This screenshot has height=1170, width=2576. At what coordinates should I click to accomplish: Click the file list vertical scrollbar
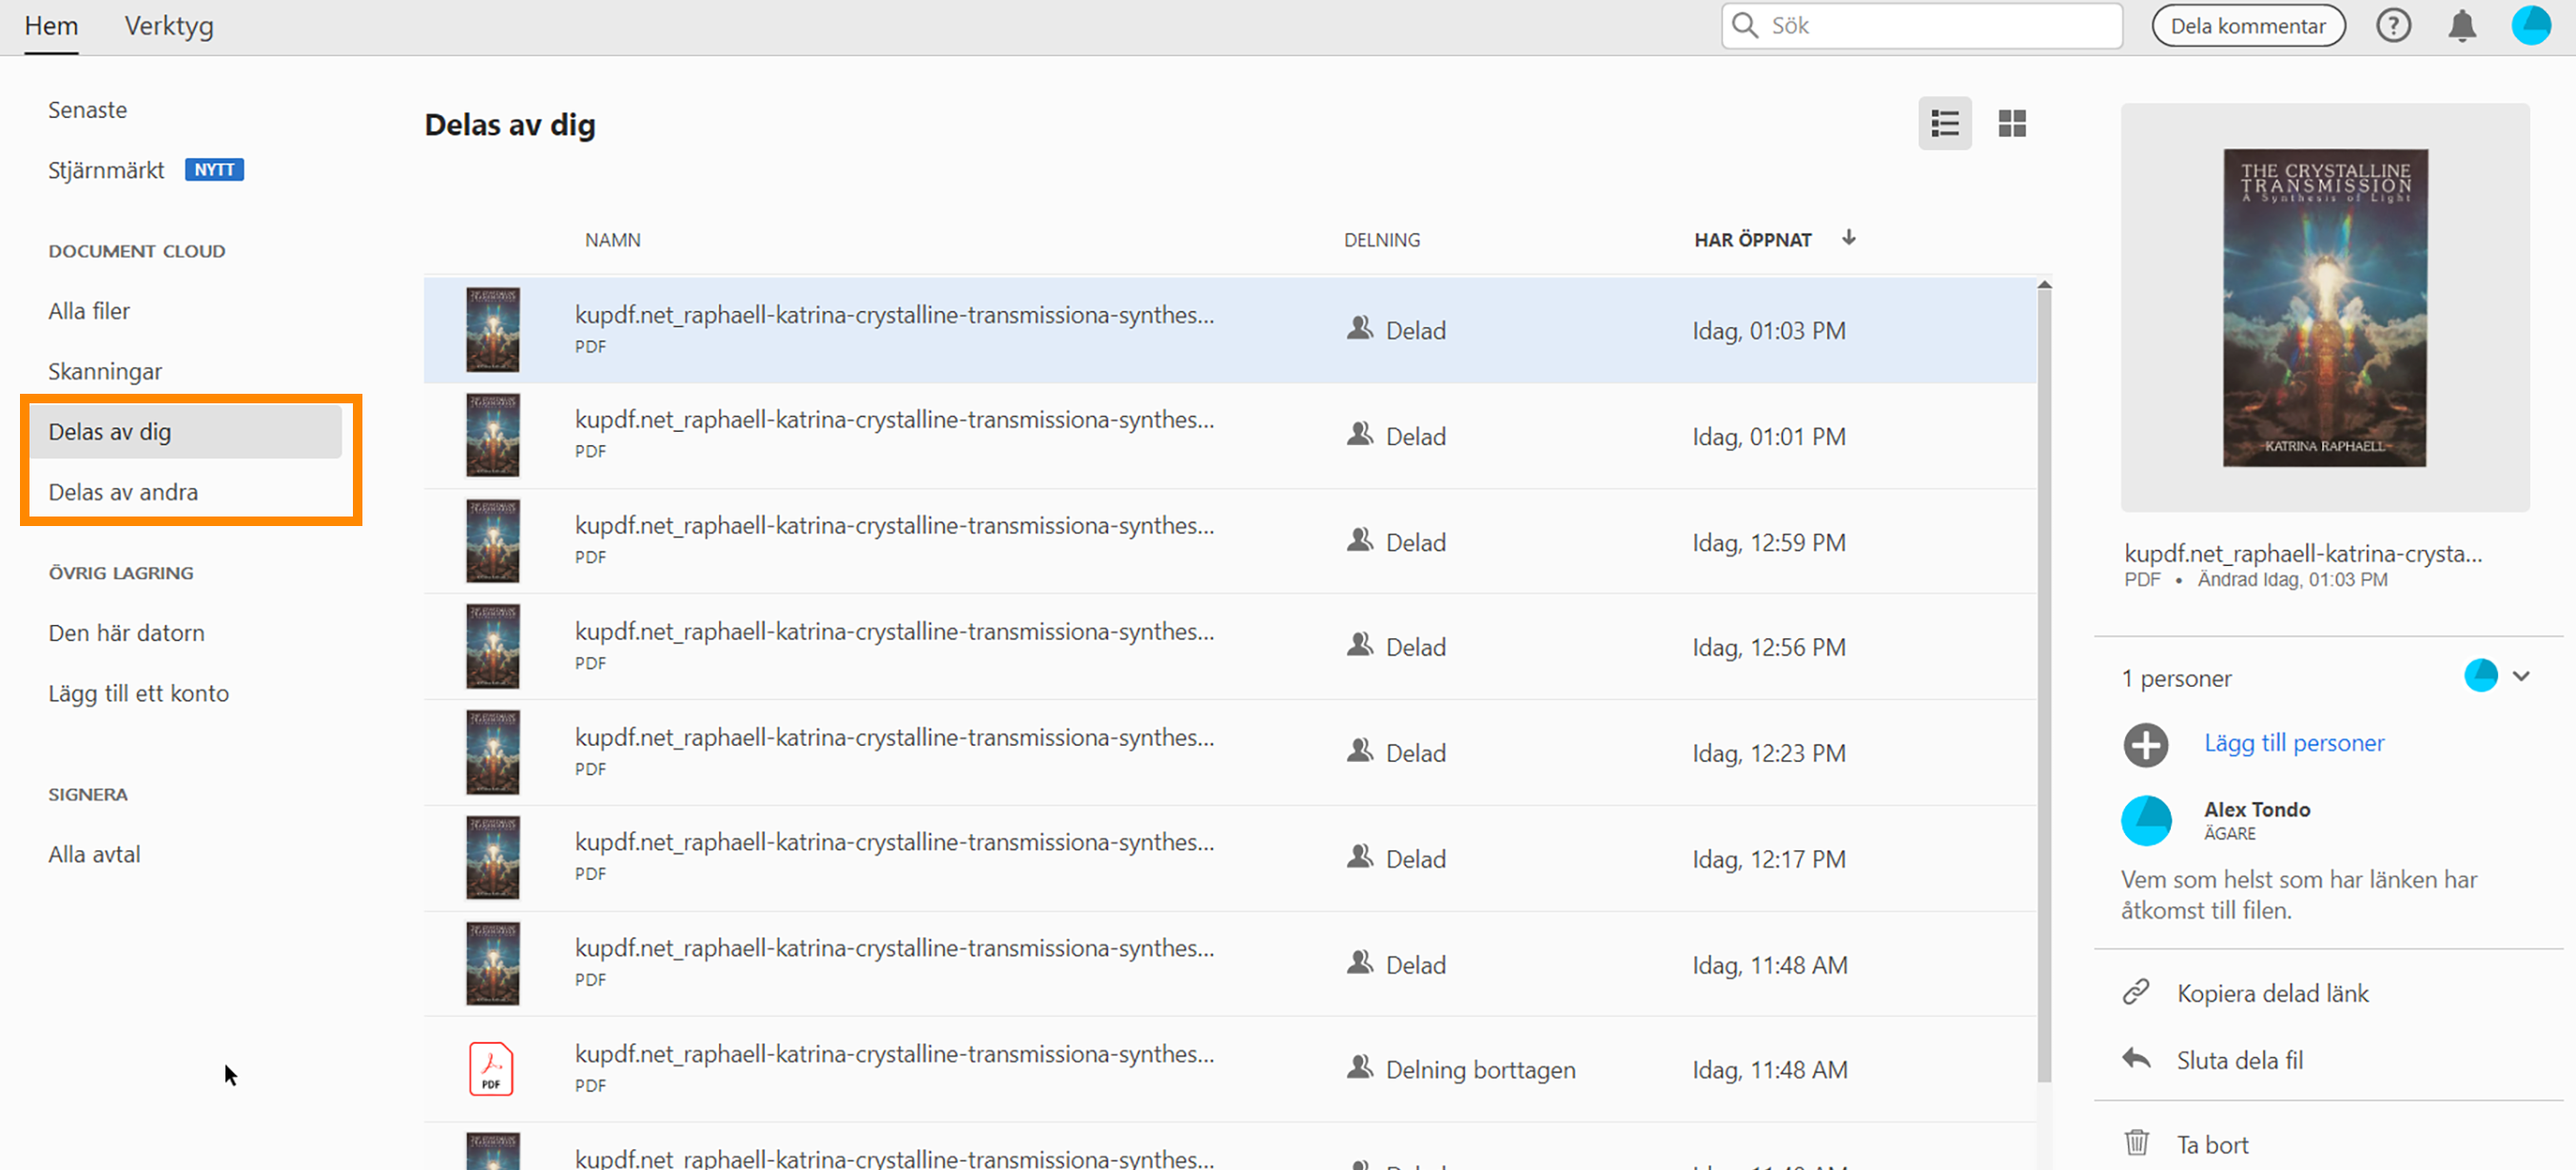point(2044,680)
